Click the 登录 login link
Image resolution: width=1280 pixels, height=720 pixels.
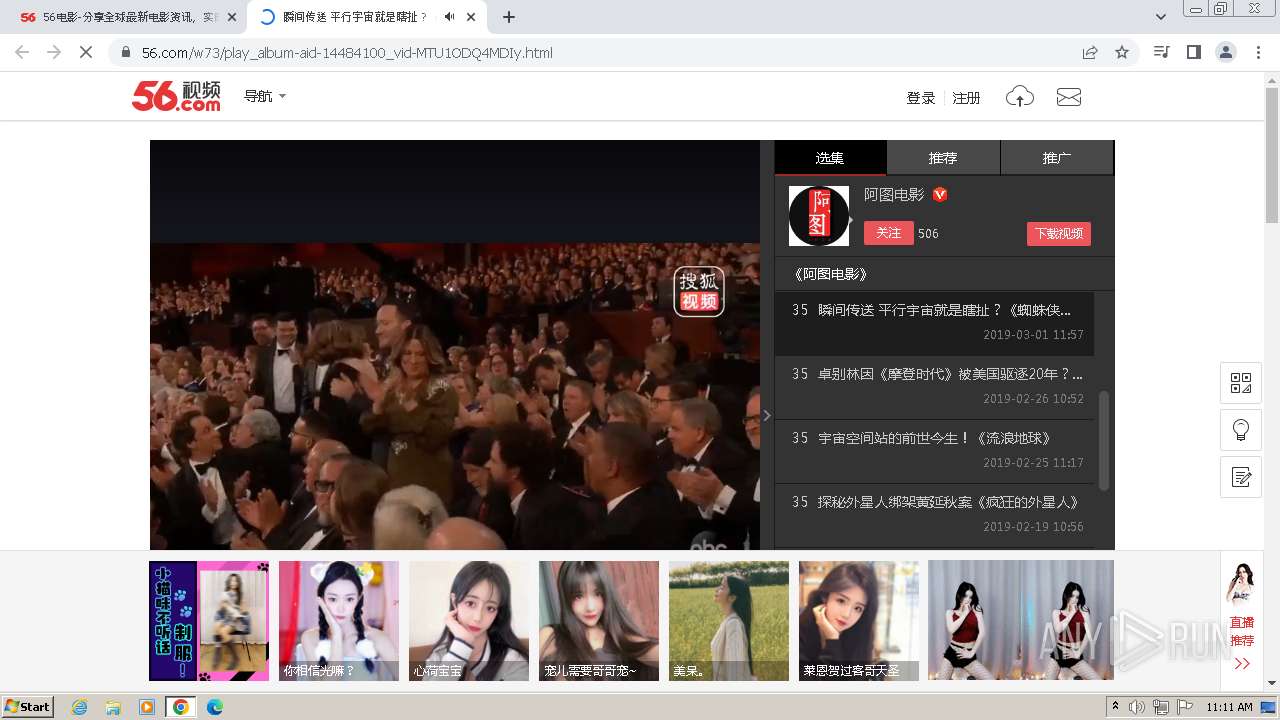pos(921,98)
